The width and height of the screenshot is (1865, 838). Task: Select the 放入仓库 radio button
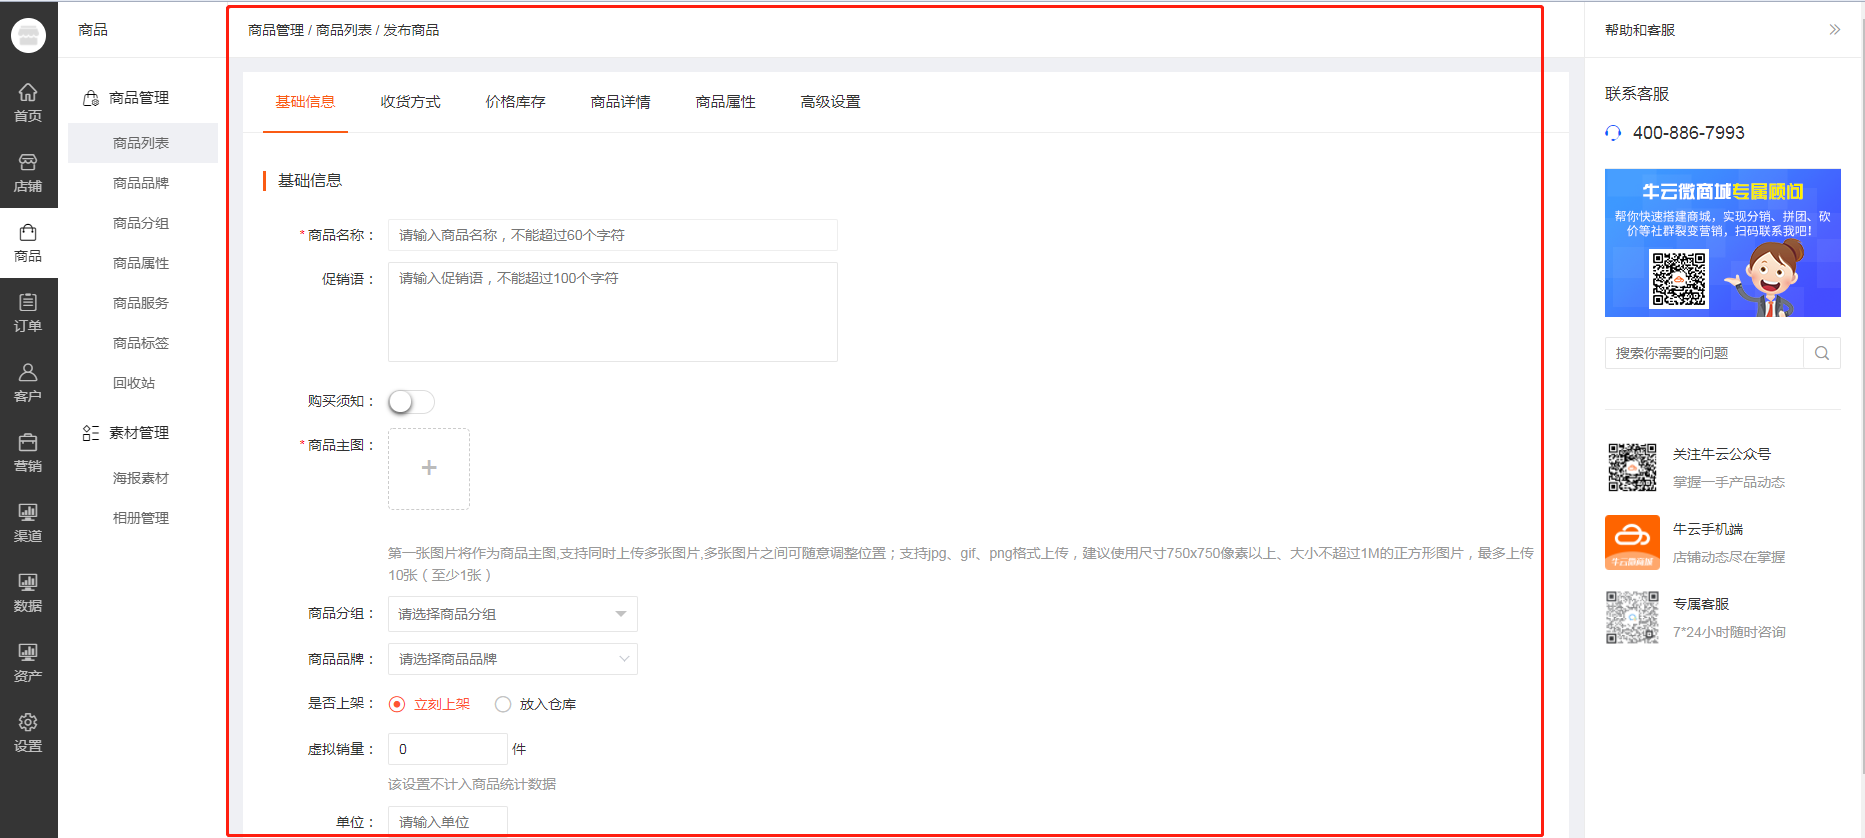503,704
